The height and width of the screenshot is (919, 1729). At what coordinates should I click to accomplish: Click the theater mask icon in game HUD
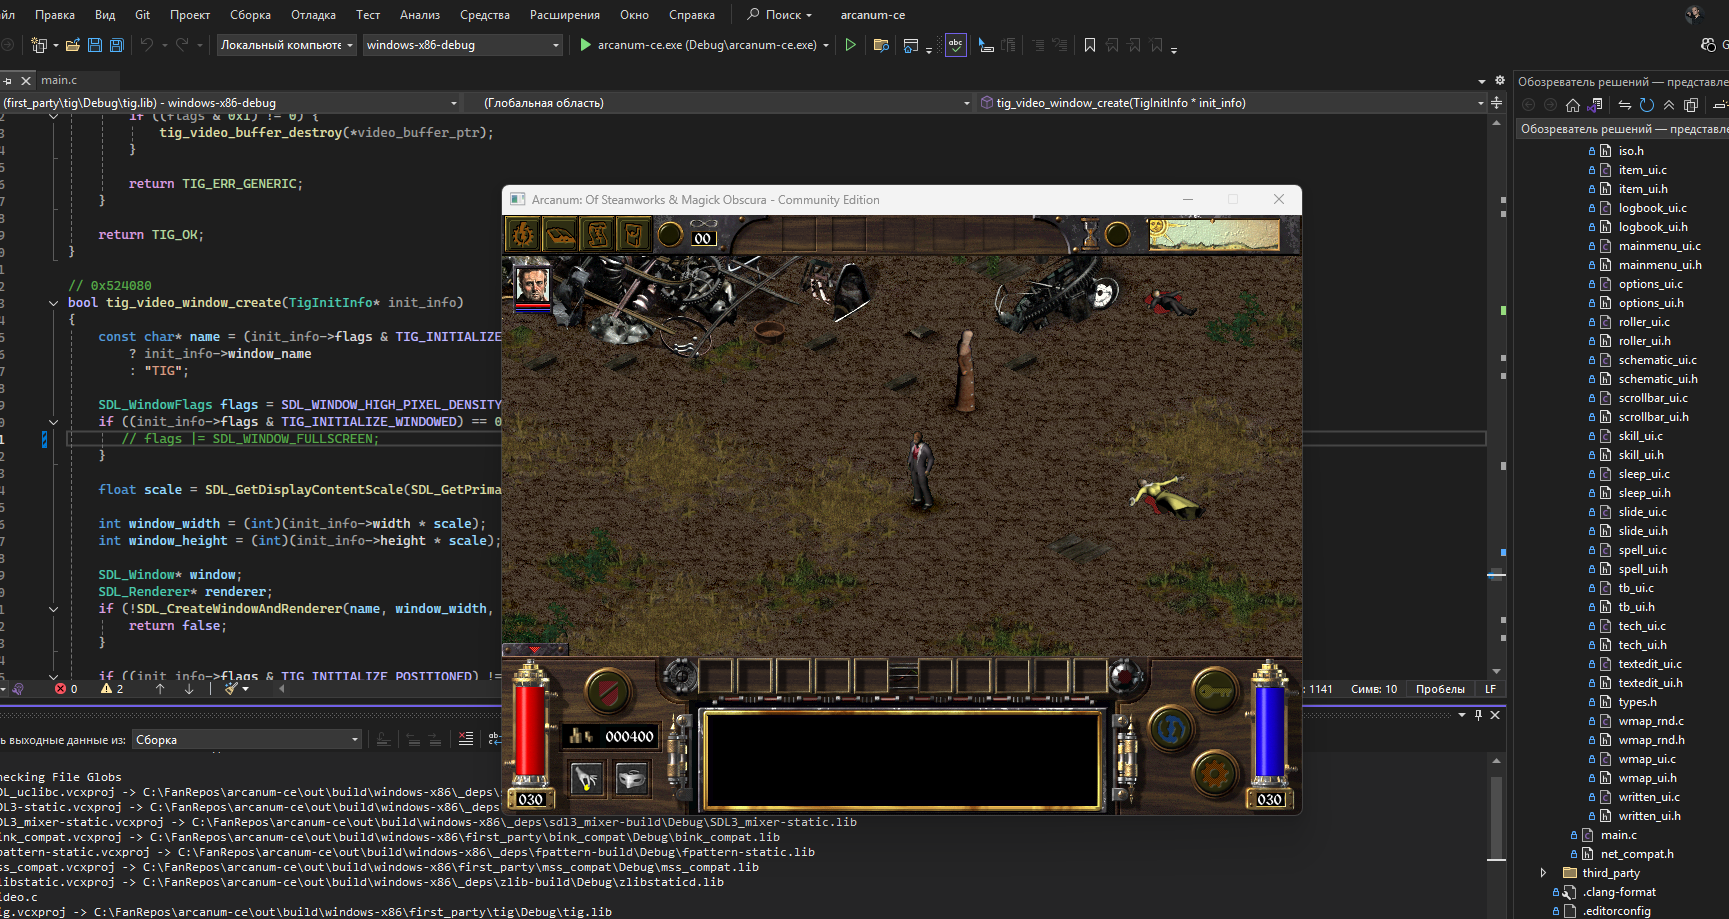tap(631, 778)
